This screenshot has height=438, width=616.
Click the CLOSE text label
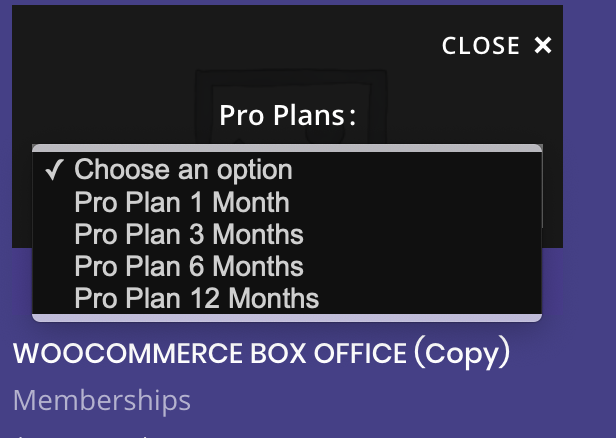point(481,46)
